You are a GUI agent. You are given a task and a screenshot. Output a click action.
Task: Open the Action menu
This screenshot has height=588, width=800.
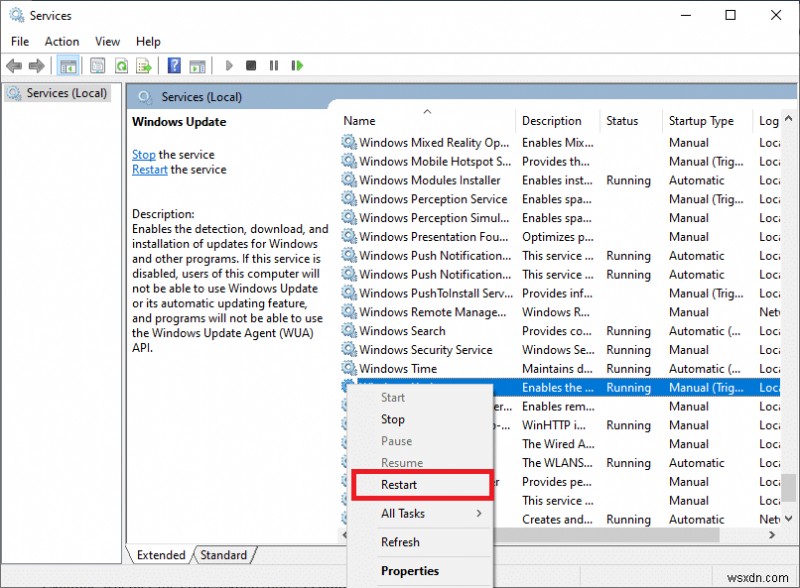(x=61, y=41)
